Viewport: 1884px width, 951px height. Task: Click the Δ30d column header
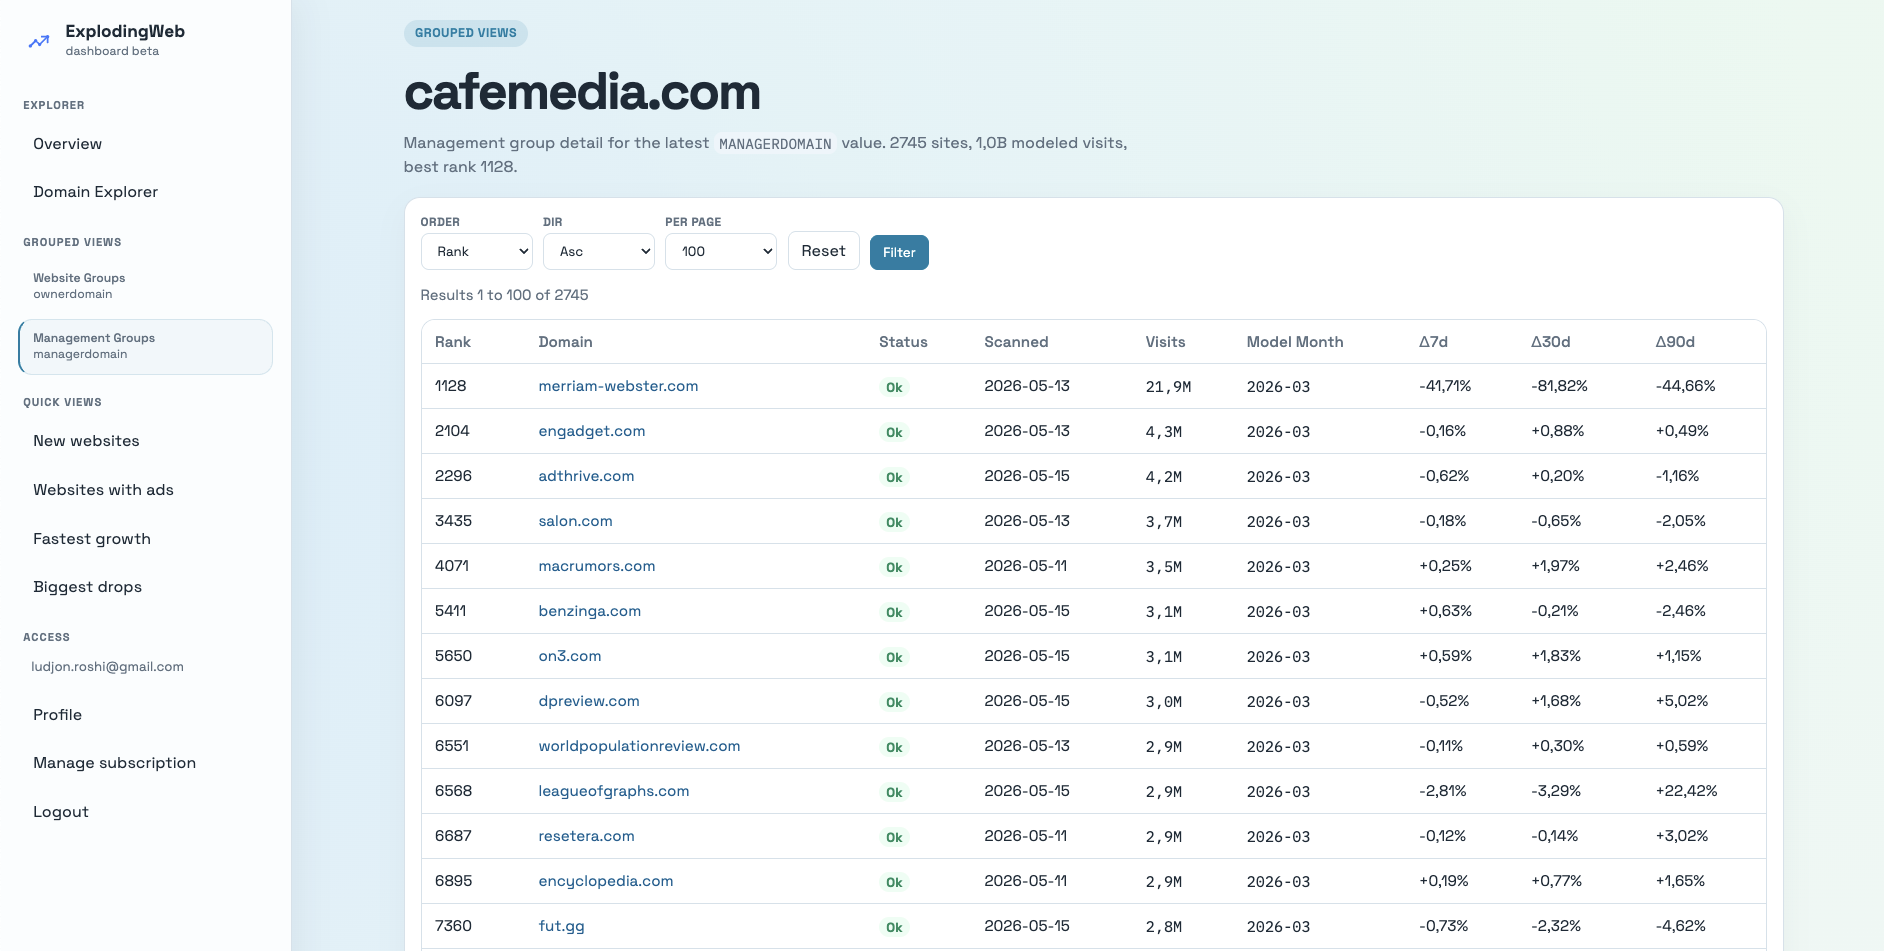(1550, 342)
